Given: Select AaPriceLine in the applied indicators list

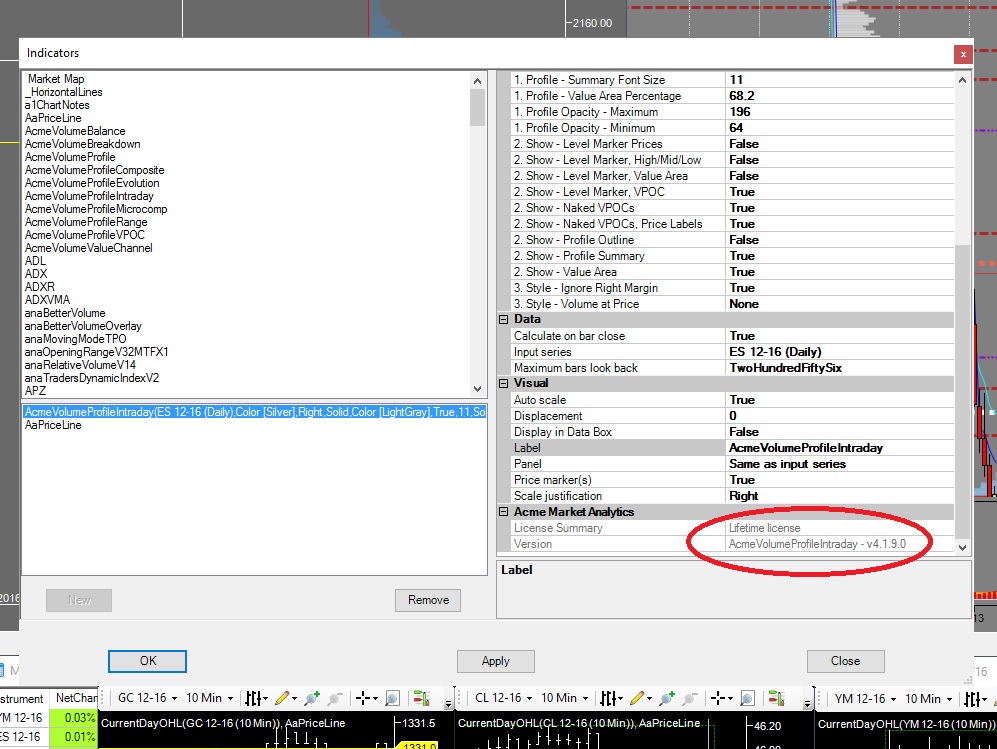Looking at the screenshot, I should (x=53, y=425).
